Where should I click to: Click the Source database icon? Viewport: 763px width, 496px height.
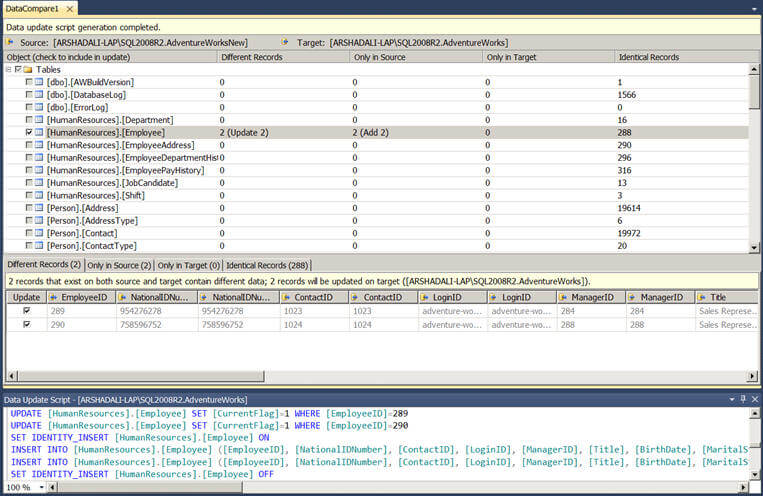(10, 42)
